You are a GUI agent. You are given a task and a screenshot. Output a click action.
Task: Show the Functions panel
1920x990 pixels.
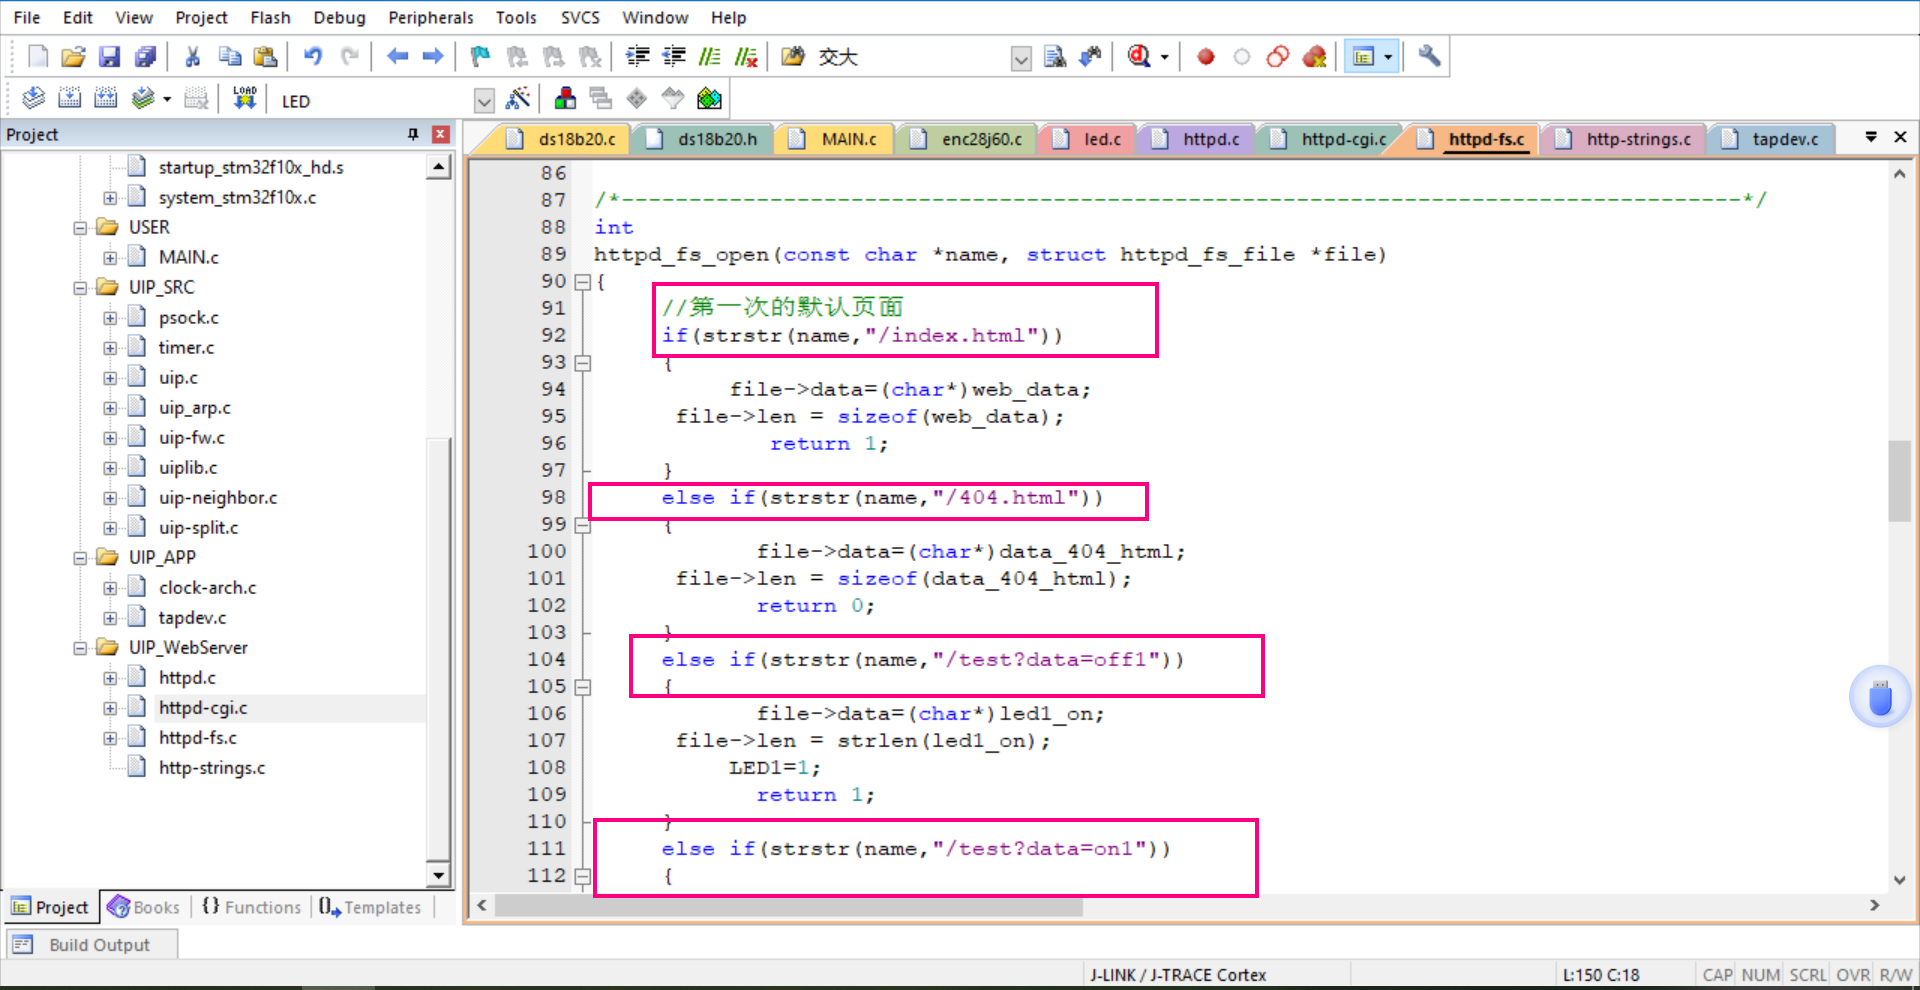pyautogui.click(x=250, y=907)
